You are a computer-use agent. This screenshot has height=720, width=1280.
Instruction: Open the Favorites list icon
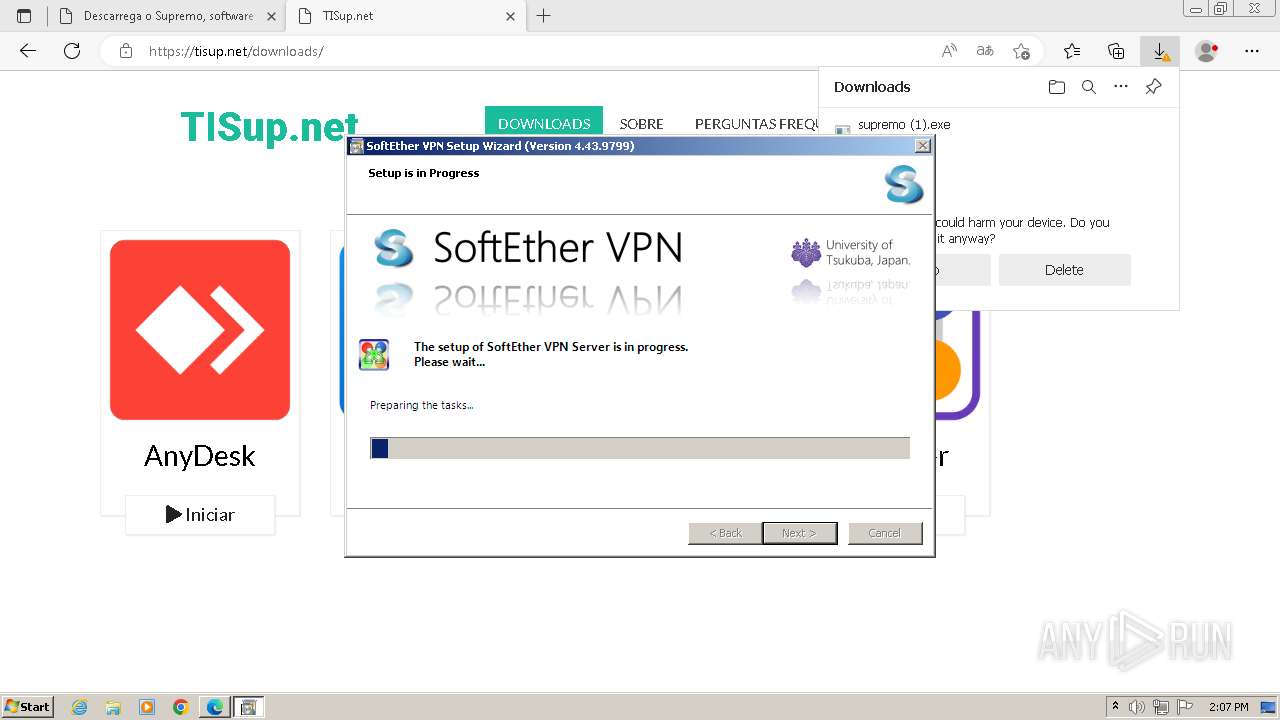click(1072, 51)
